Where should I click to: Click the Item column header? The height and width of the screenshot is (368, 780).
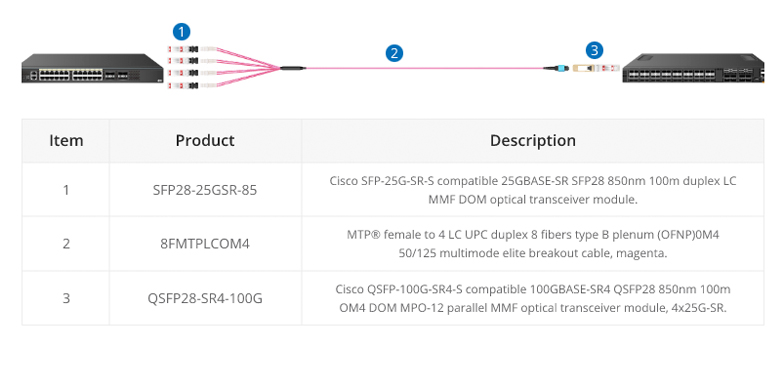[x=66, y=141]
